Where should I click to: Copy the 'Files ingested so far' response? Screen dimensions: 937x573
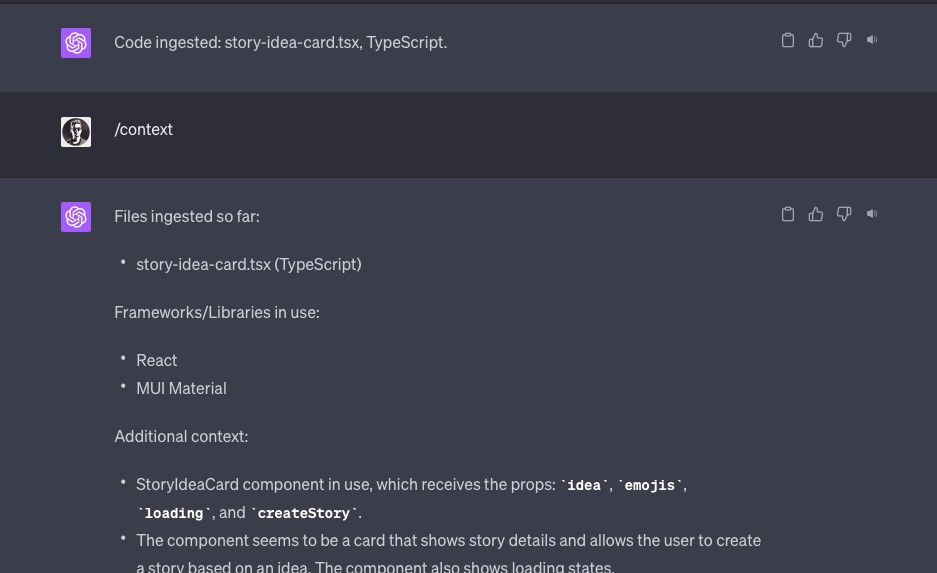coord(788,214)
